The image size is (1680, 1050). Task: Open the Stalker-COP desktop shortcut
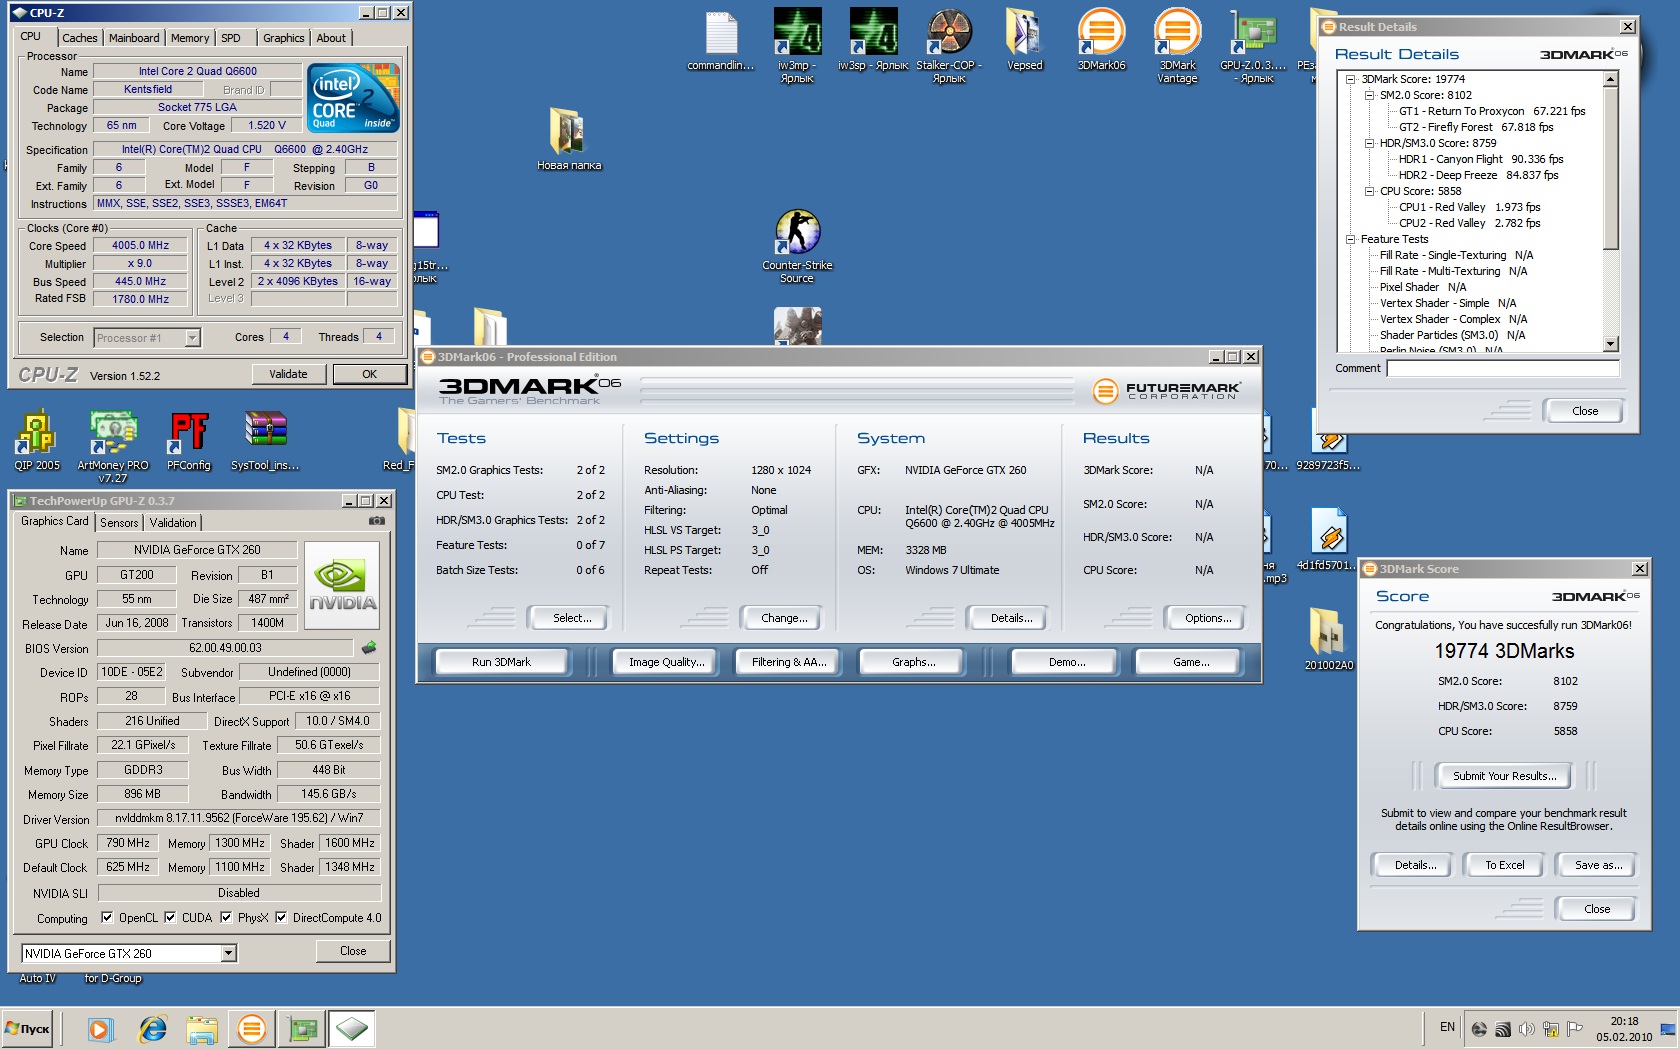tap(949, 46)
